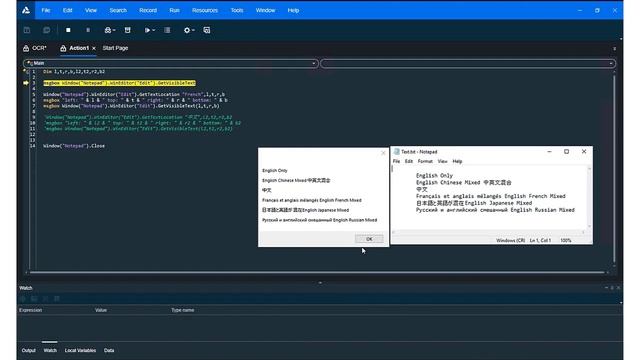Click the UFT application logo icon
Image resolution: width=640 pixels, height=360 pixels.
coord(26,10)
